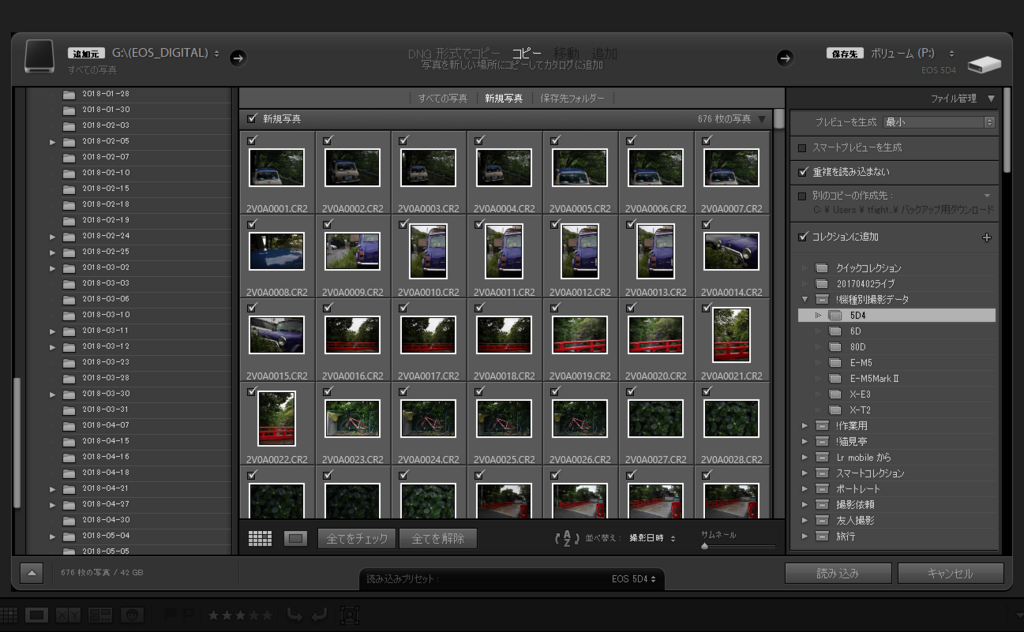
Task: Click the collapse panel arrow button at bottom left
Action: pos(31,573)
